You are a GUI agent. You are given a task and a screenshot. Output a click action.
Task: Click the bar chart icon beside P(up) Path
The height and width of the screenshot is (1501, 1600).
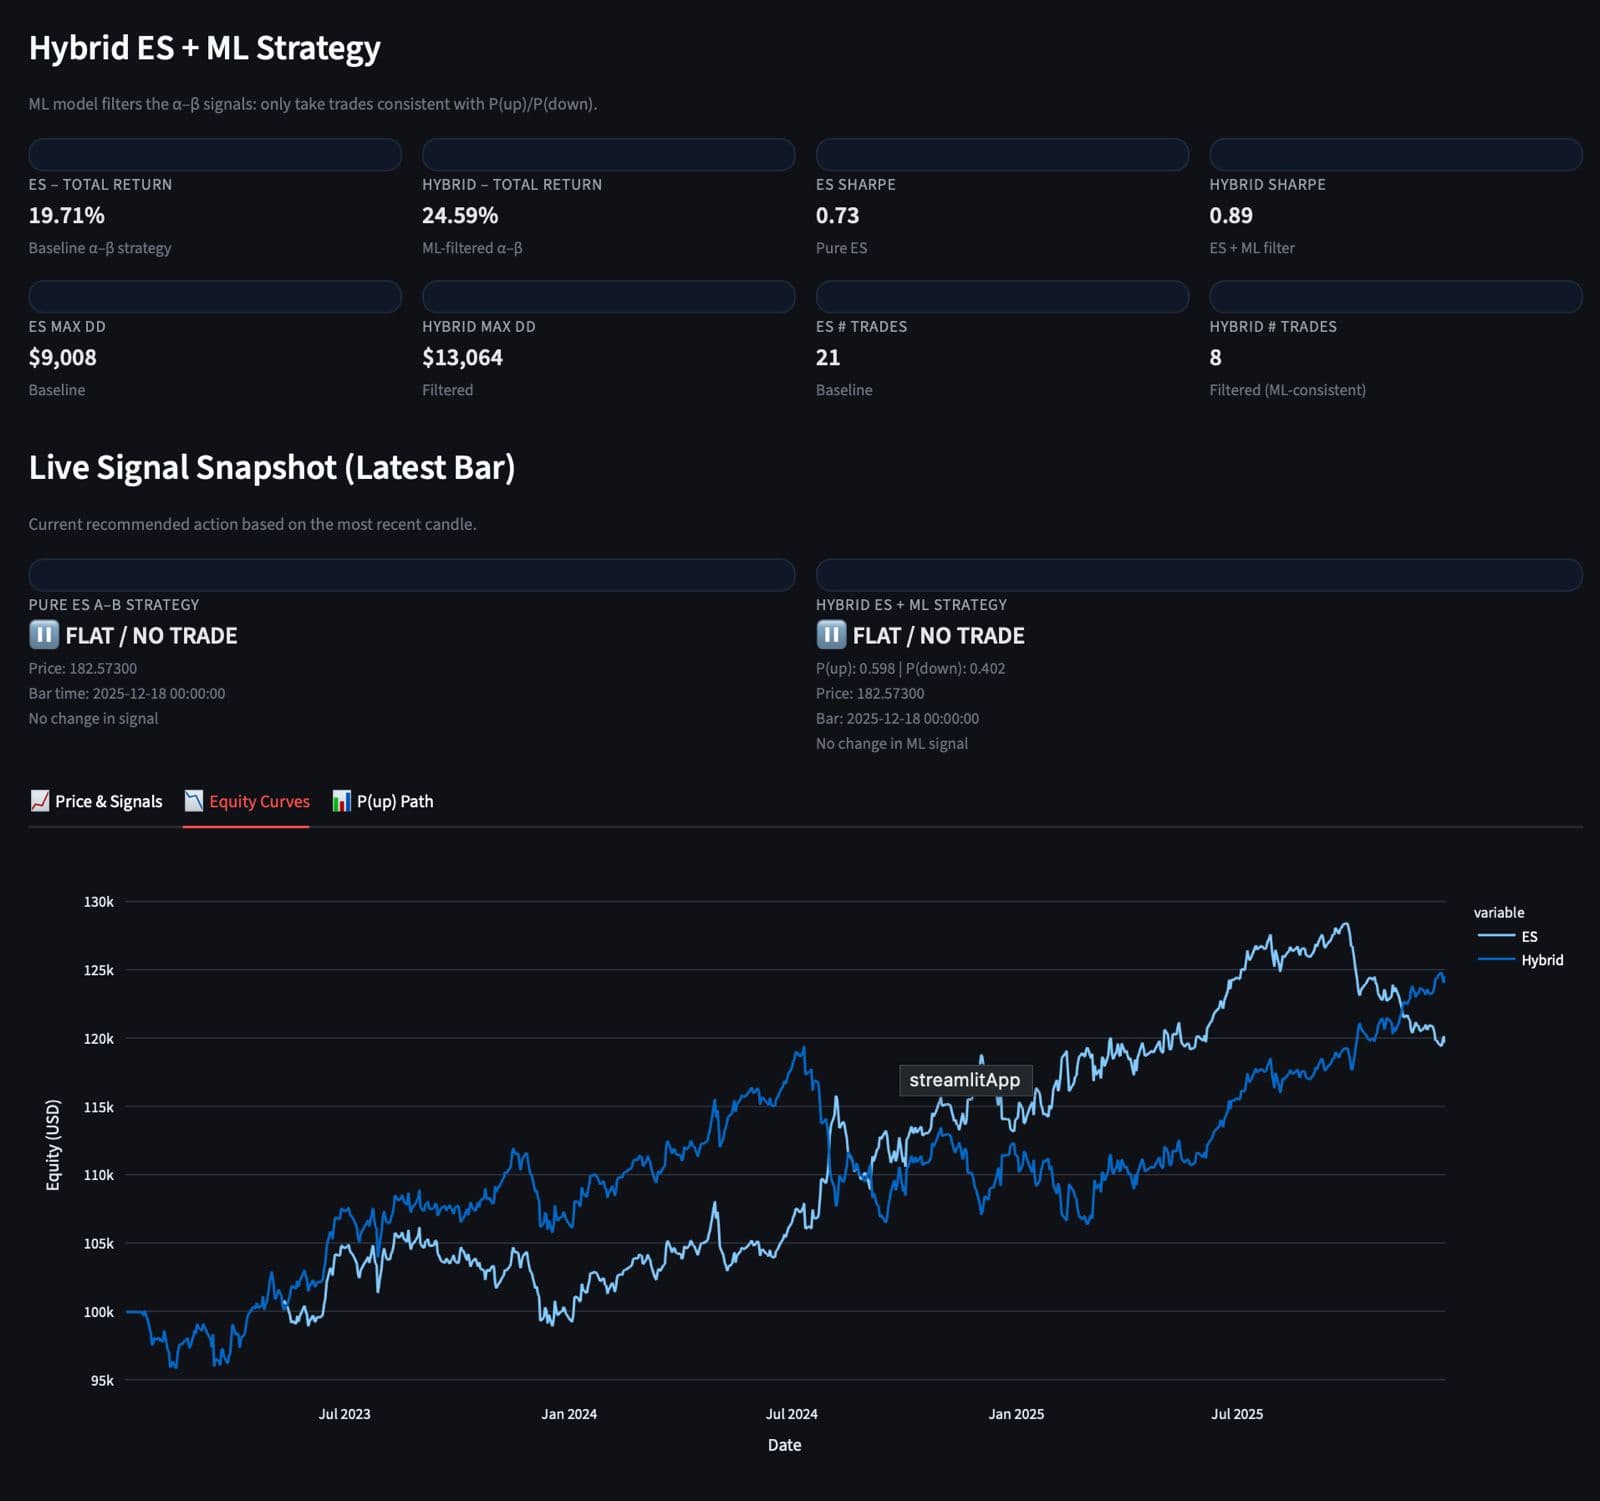coord(342,801)
